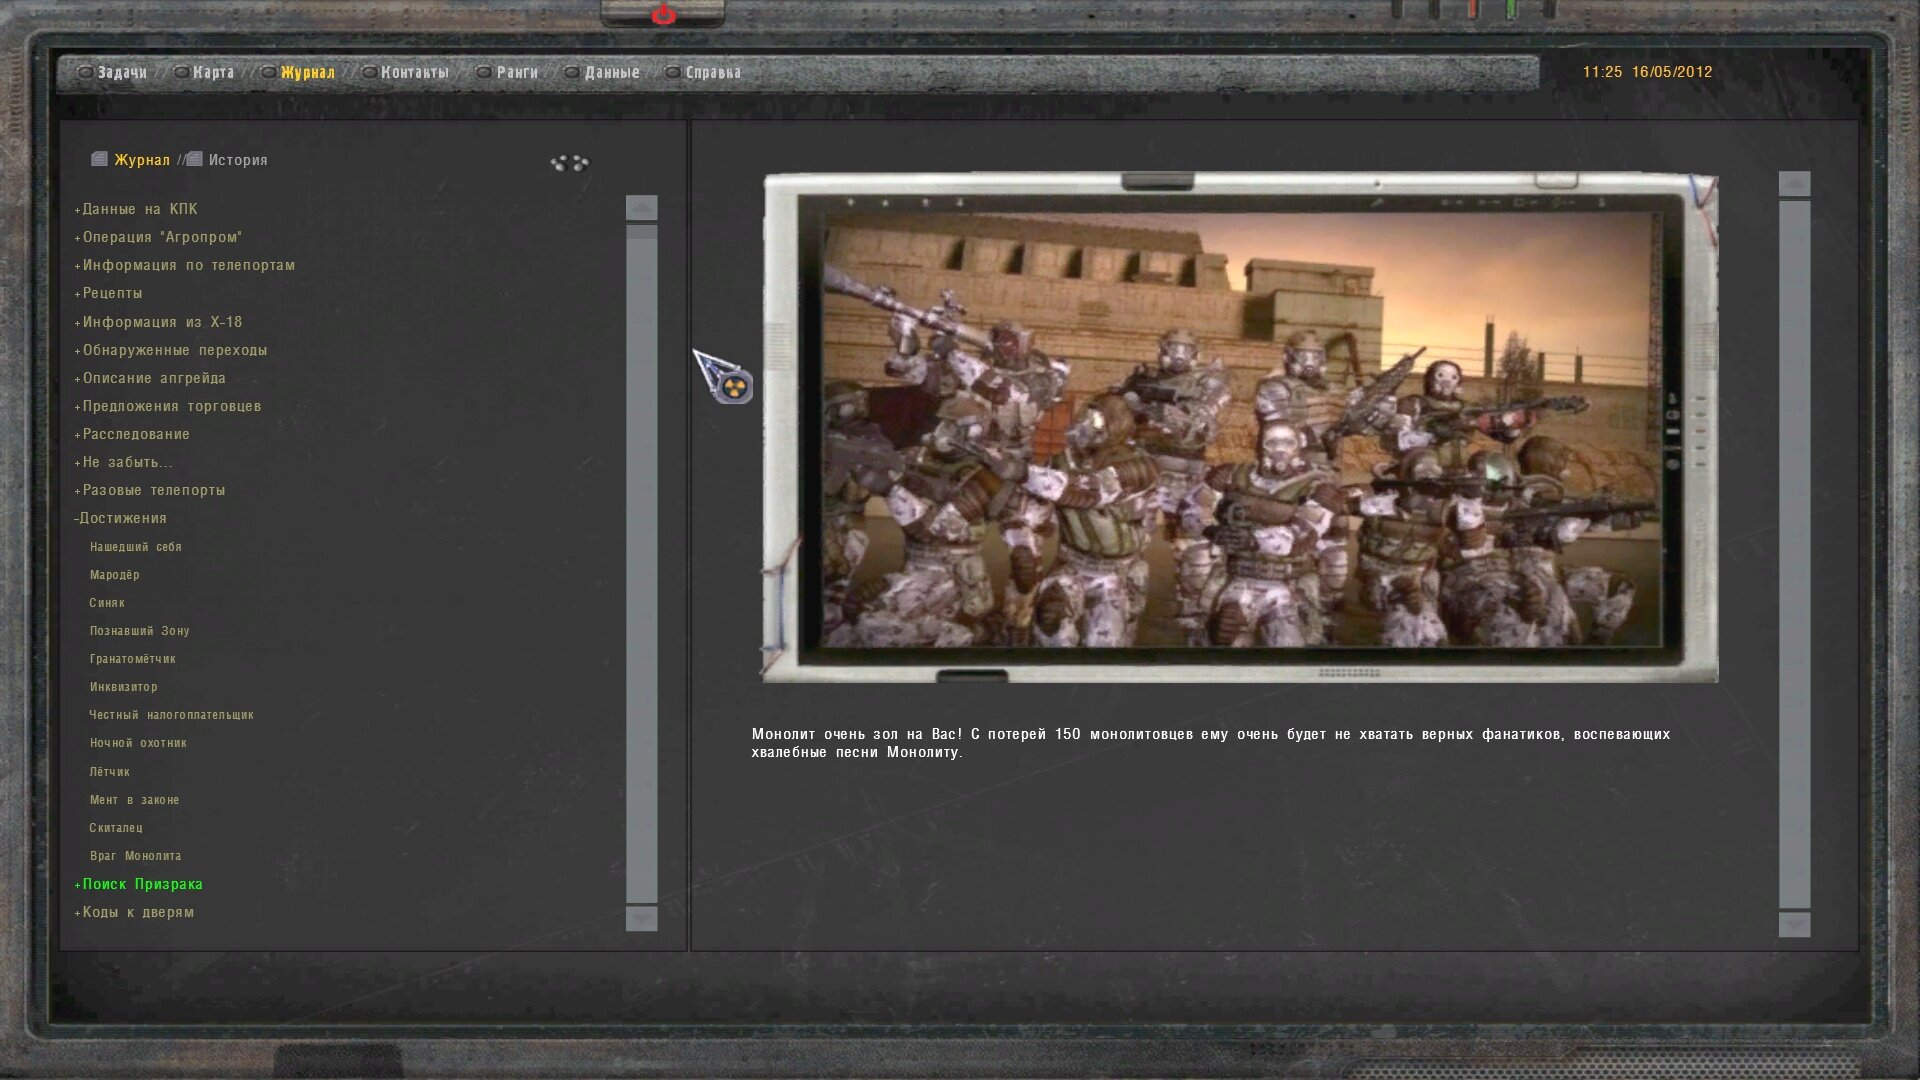1920x1080 pixels.
Task: Open the Инквизитор achievement
Action: 124,687
